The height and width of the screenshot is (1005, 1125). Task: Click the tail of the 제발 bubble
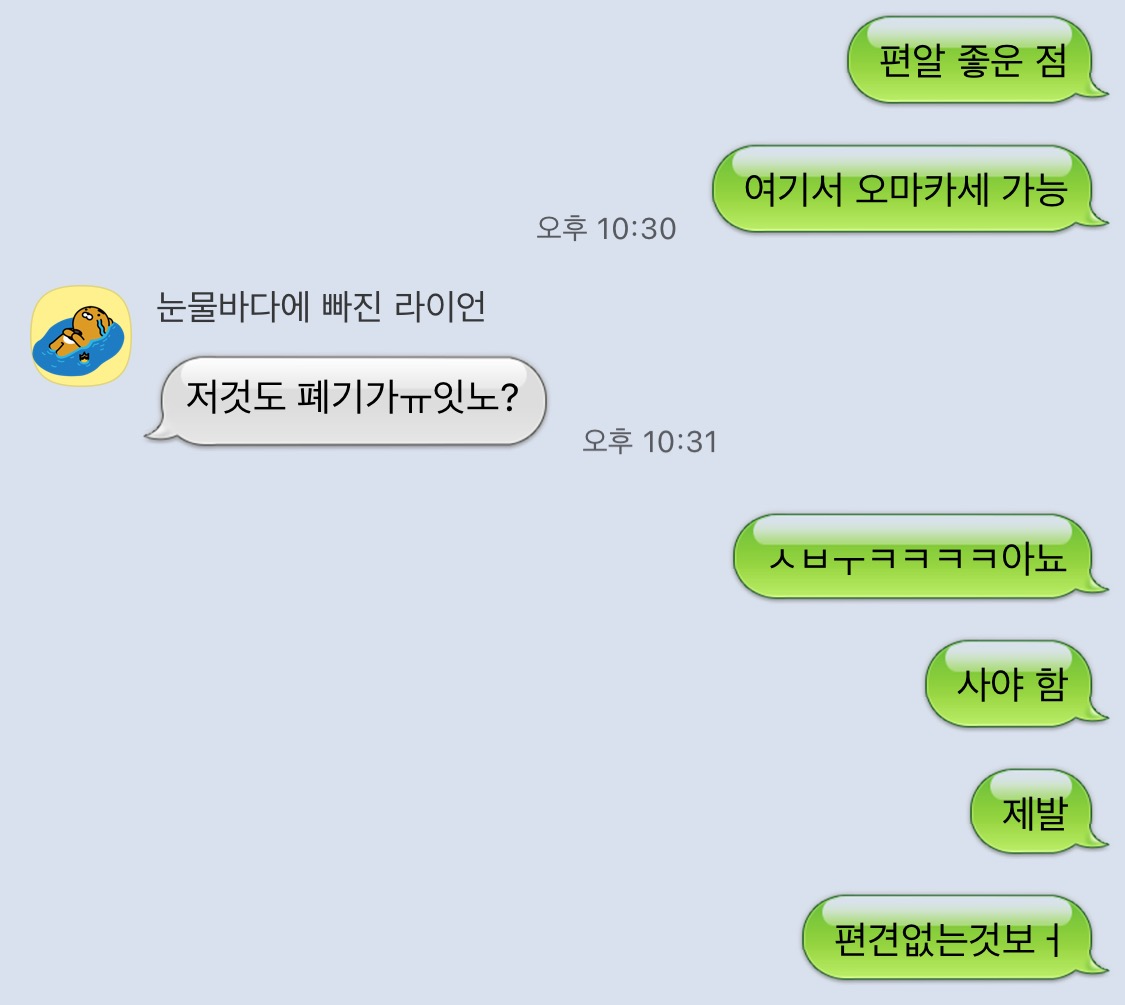click(1098, 839)
